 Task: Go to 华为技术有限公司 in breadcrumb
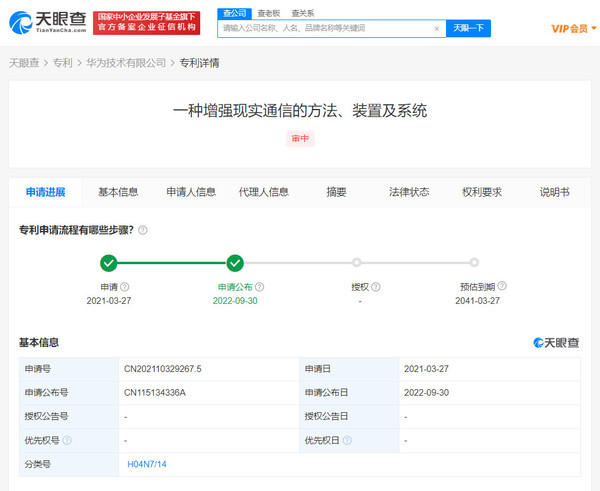[126, 63]
